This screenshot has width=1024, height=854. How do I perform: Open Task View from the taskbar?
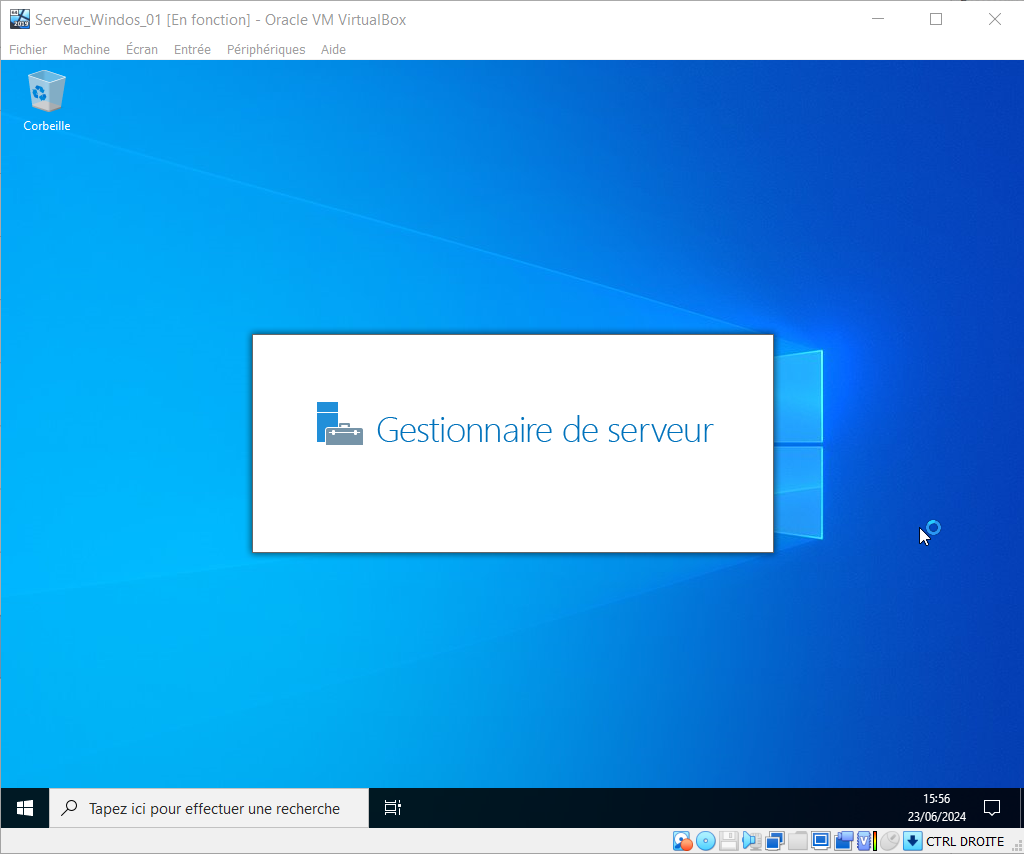click(x=393, y=808)
